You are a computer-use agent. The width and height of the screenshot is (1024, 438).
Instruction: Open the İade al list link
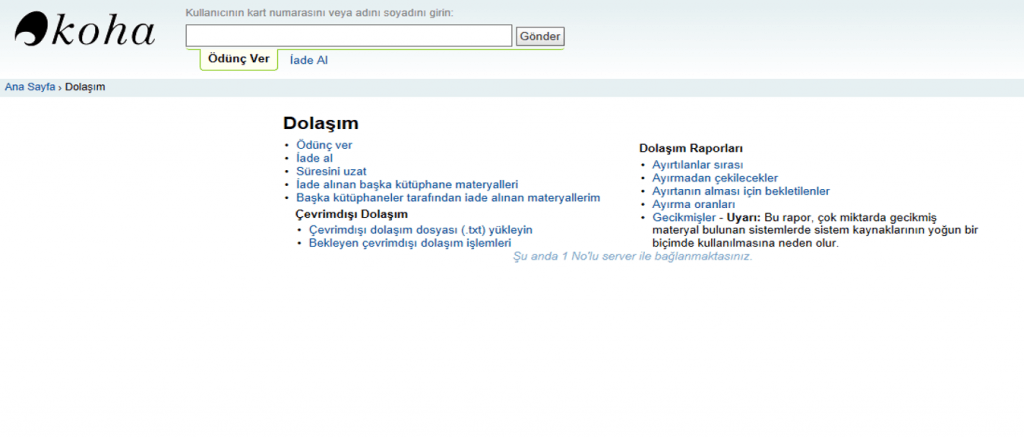coord(315,158)
